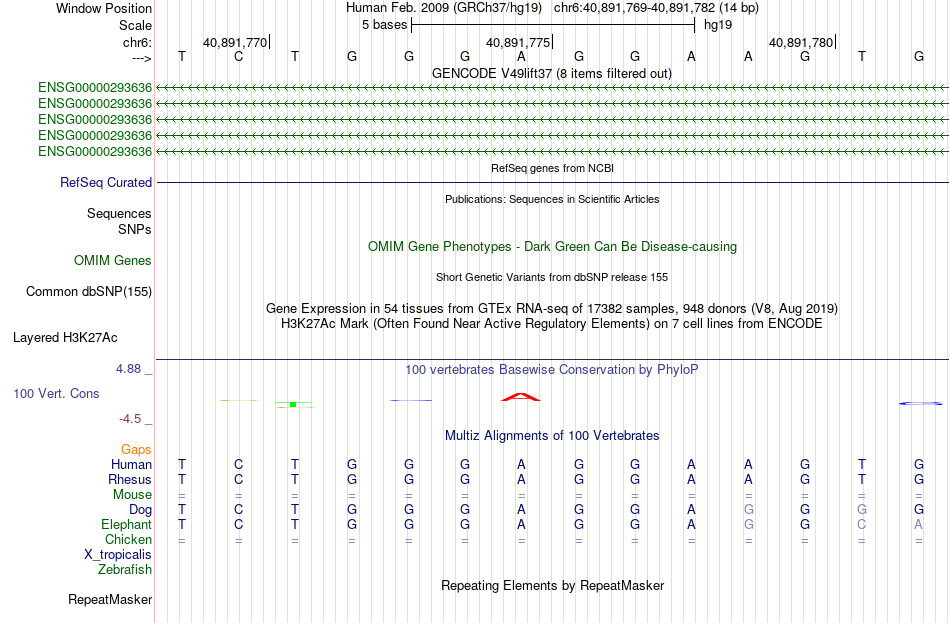Click the 40,891,770 position marker

(x=235, y=42)
